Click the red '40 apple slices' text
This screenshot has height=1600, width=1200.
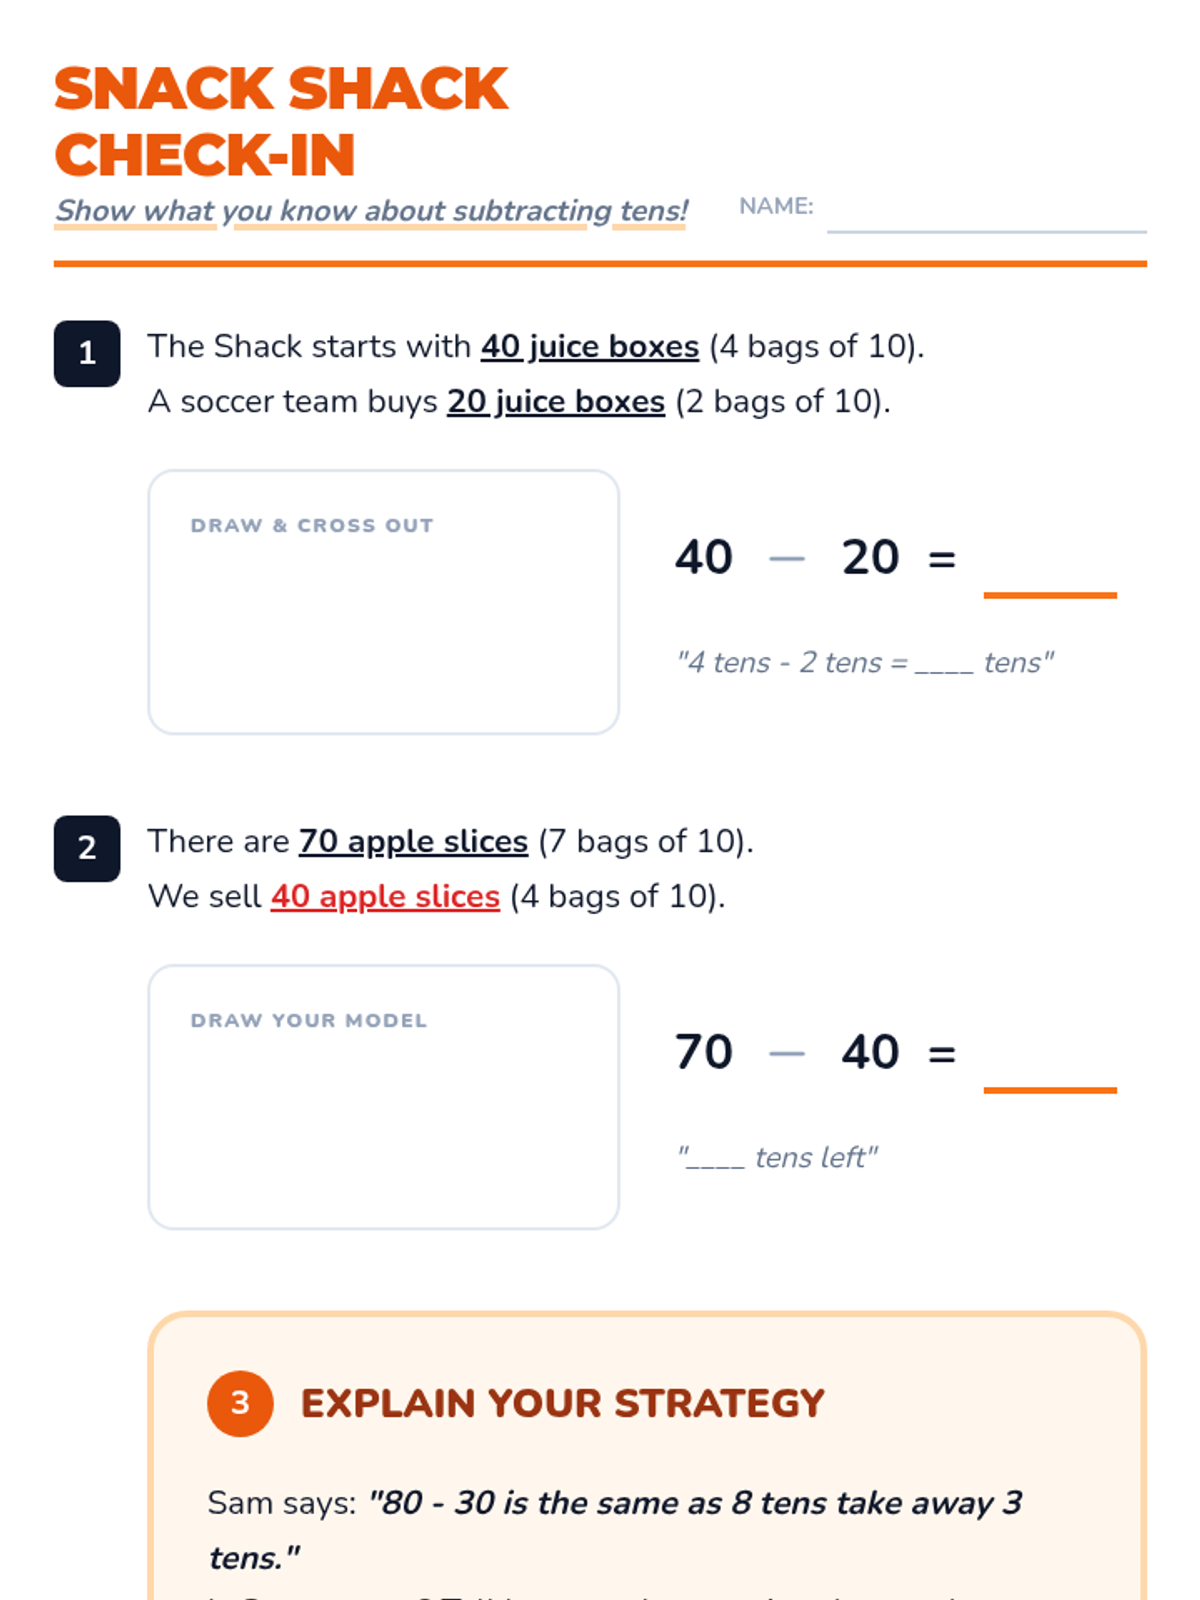tap(385, 896)
